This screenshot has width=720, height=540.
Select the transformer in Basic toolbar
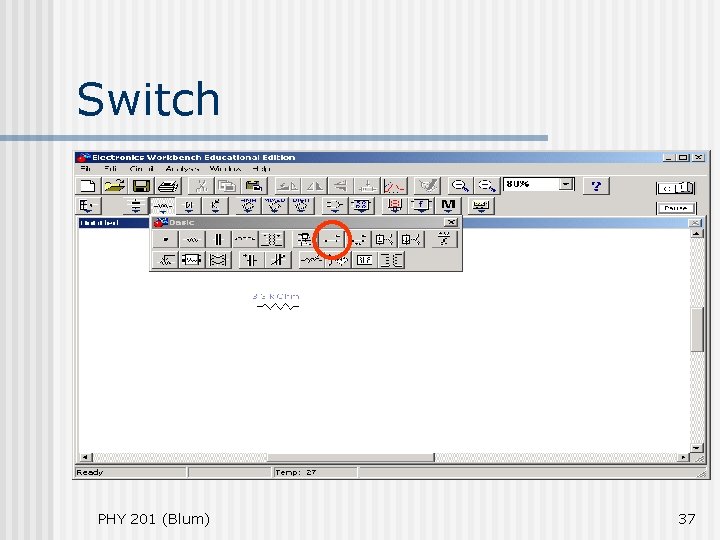(x=272, y=239)
